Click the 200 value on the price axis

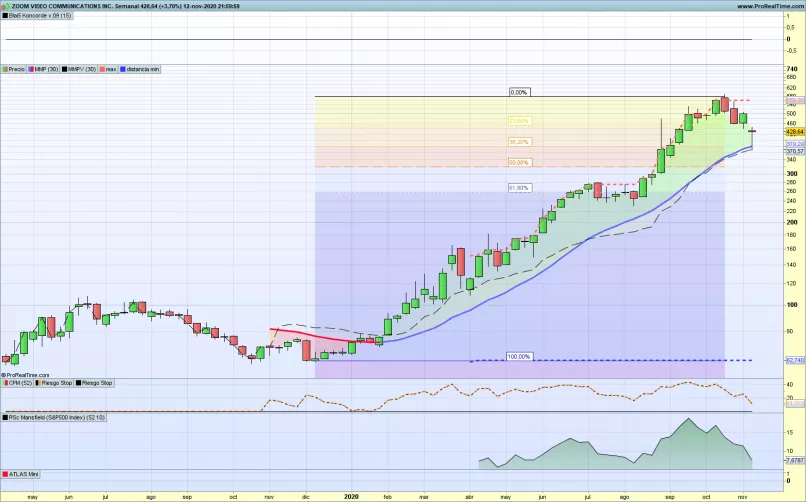pyautogui.click(x=792, y=222)
